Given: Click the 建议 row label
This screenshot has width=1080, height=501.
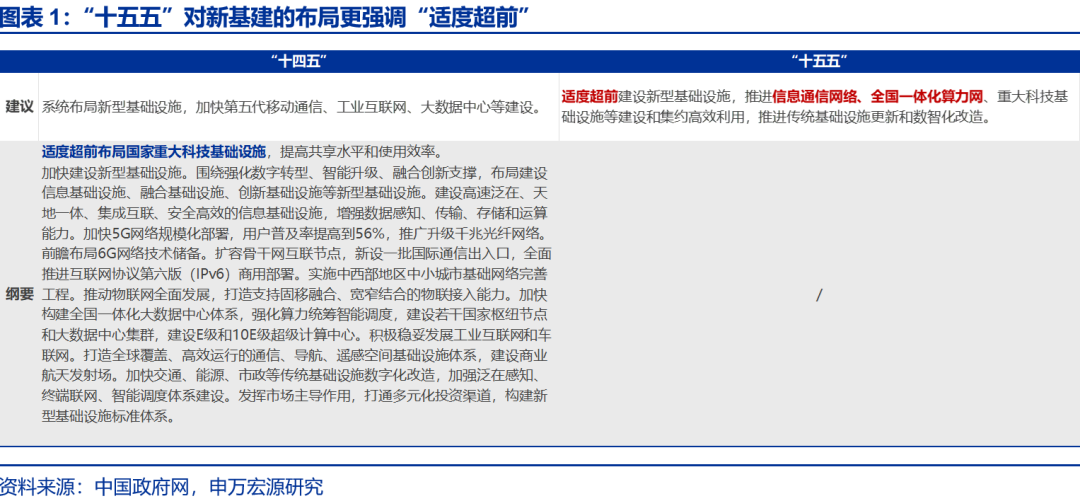Looking at the screenshot, I should coord(19,106).
